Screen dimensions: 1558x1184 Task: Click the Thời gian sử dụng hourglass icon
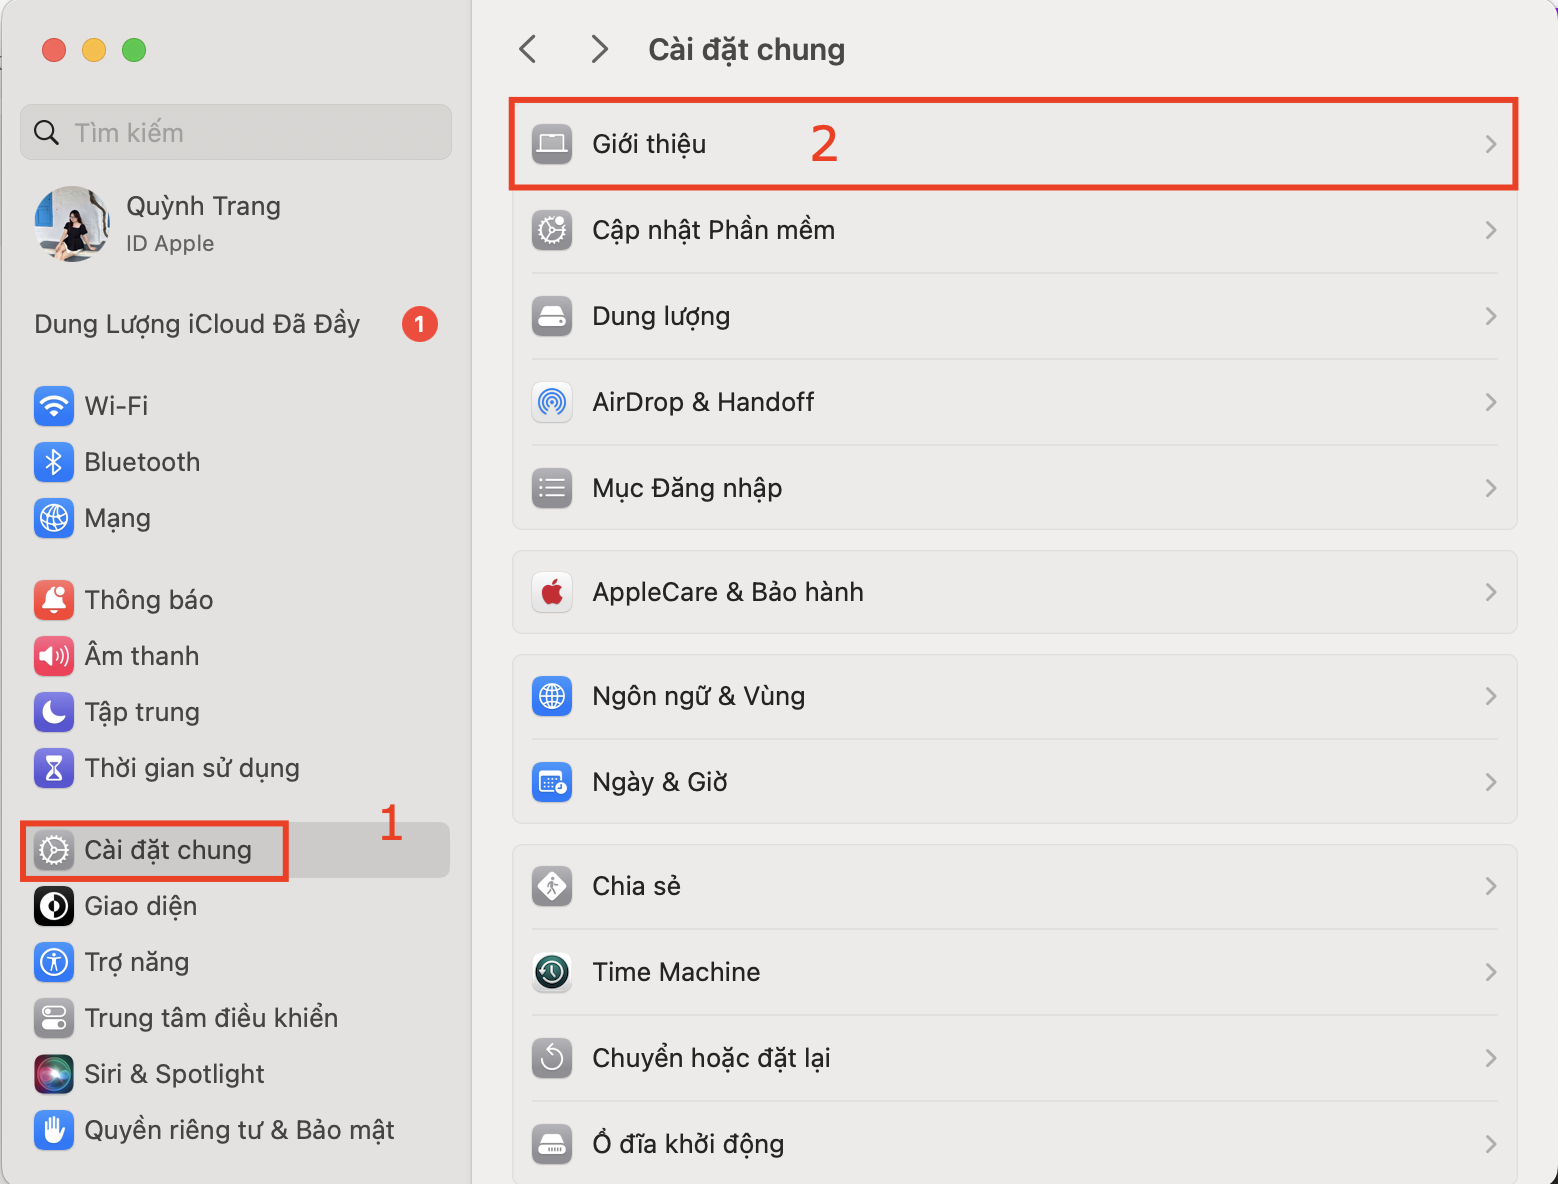(x=54, y=768)
